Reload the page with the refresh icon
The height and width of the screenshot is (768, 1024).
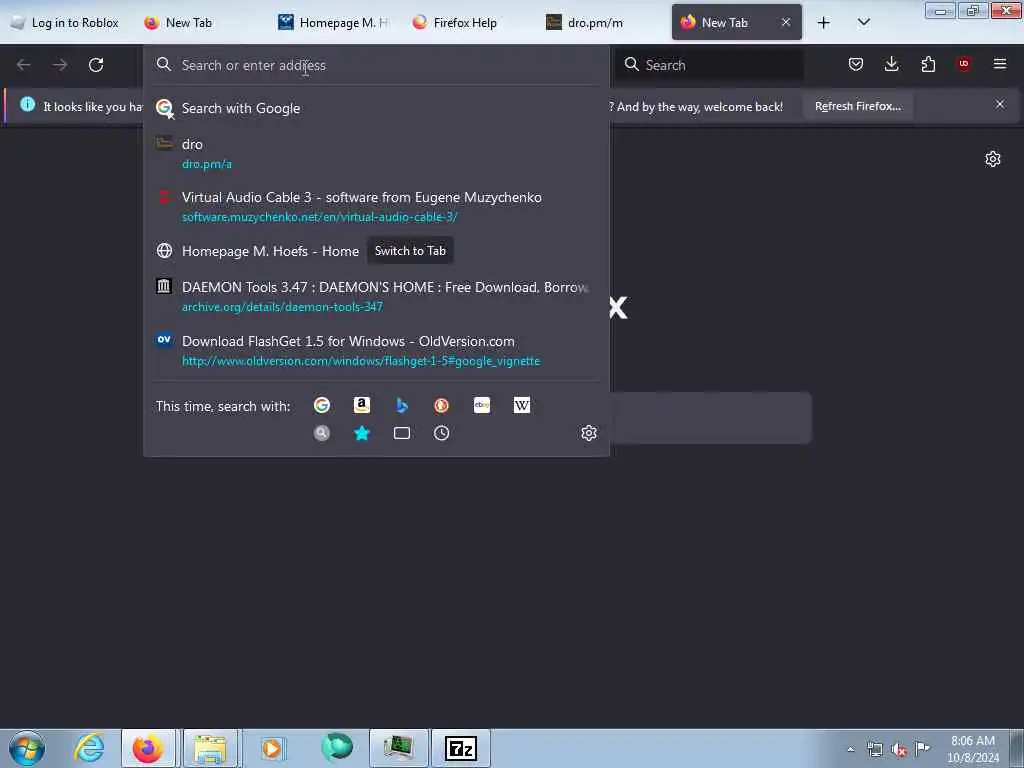(x=96, y=65)
